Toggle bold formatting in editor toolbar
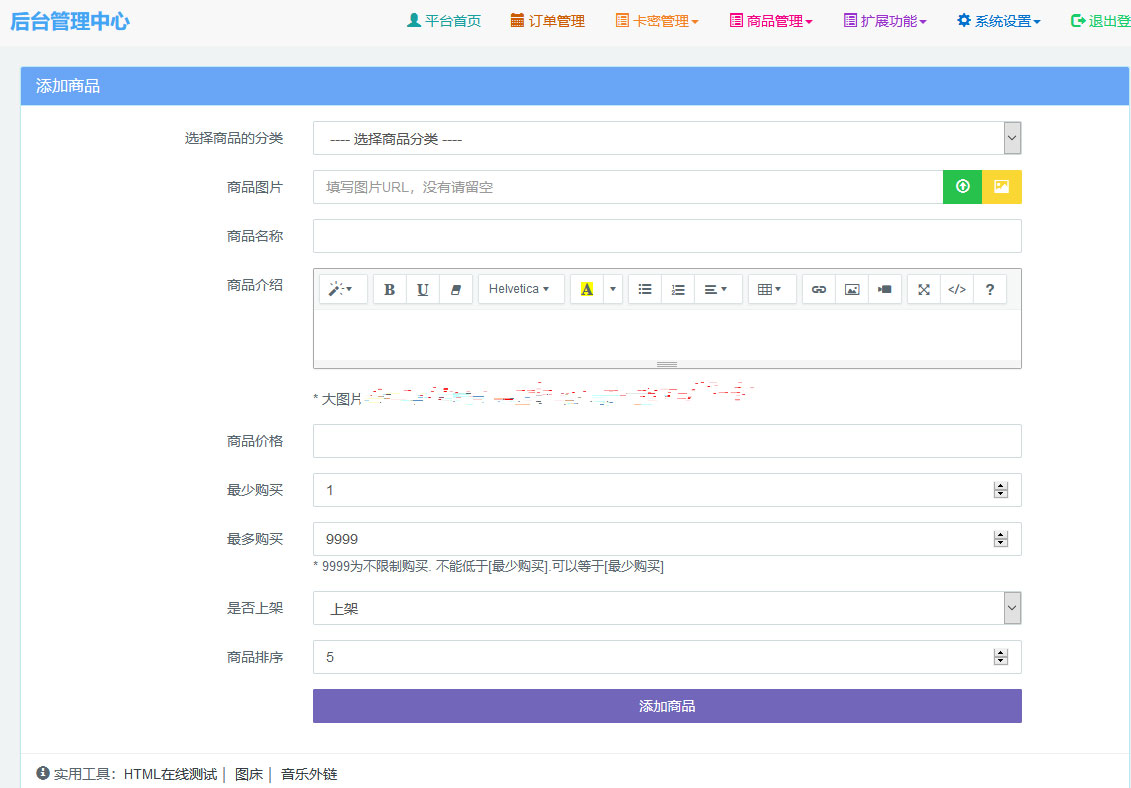Viewport: 1131px width, 788px height. [390, 289]
